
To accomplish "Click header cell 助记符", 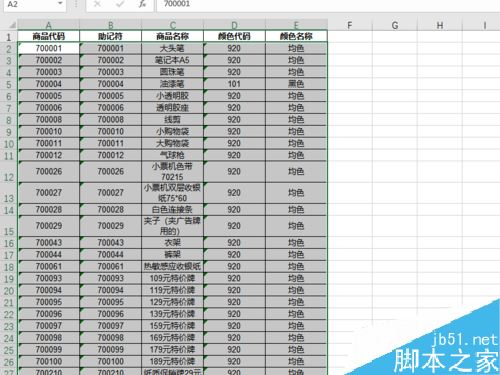I will pyautogui.click(x=111, y=36).
